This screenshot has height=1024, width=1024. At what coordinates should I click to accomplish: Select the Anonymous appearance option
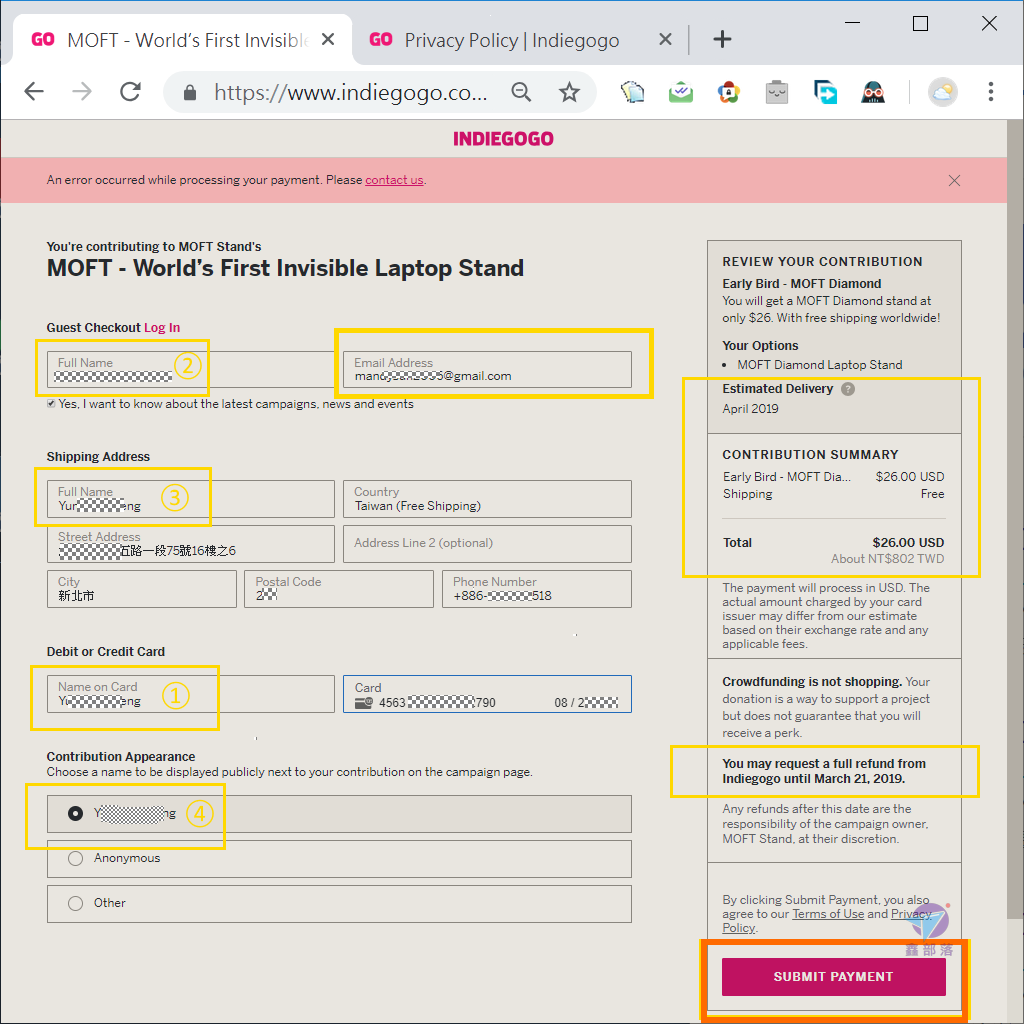[76, 858]
